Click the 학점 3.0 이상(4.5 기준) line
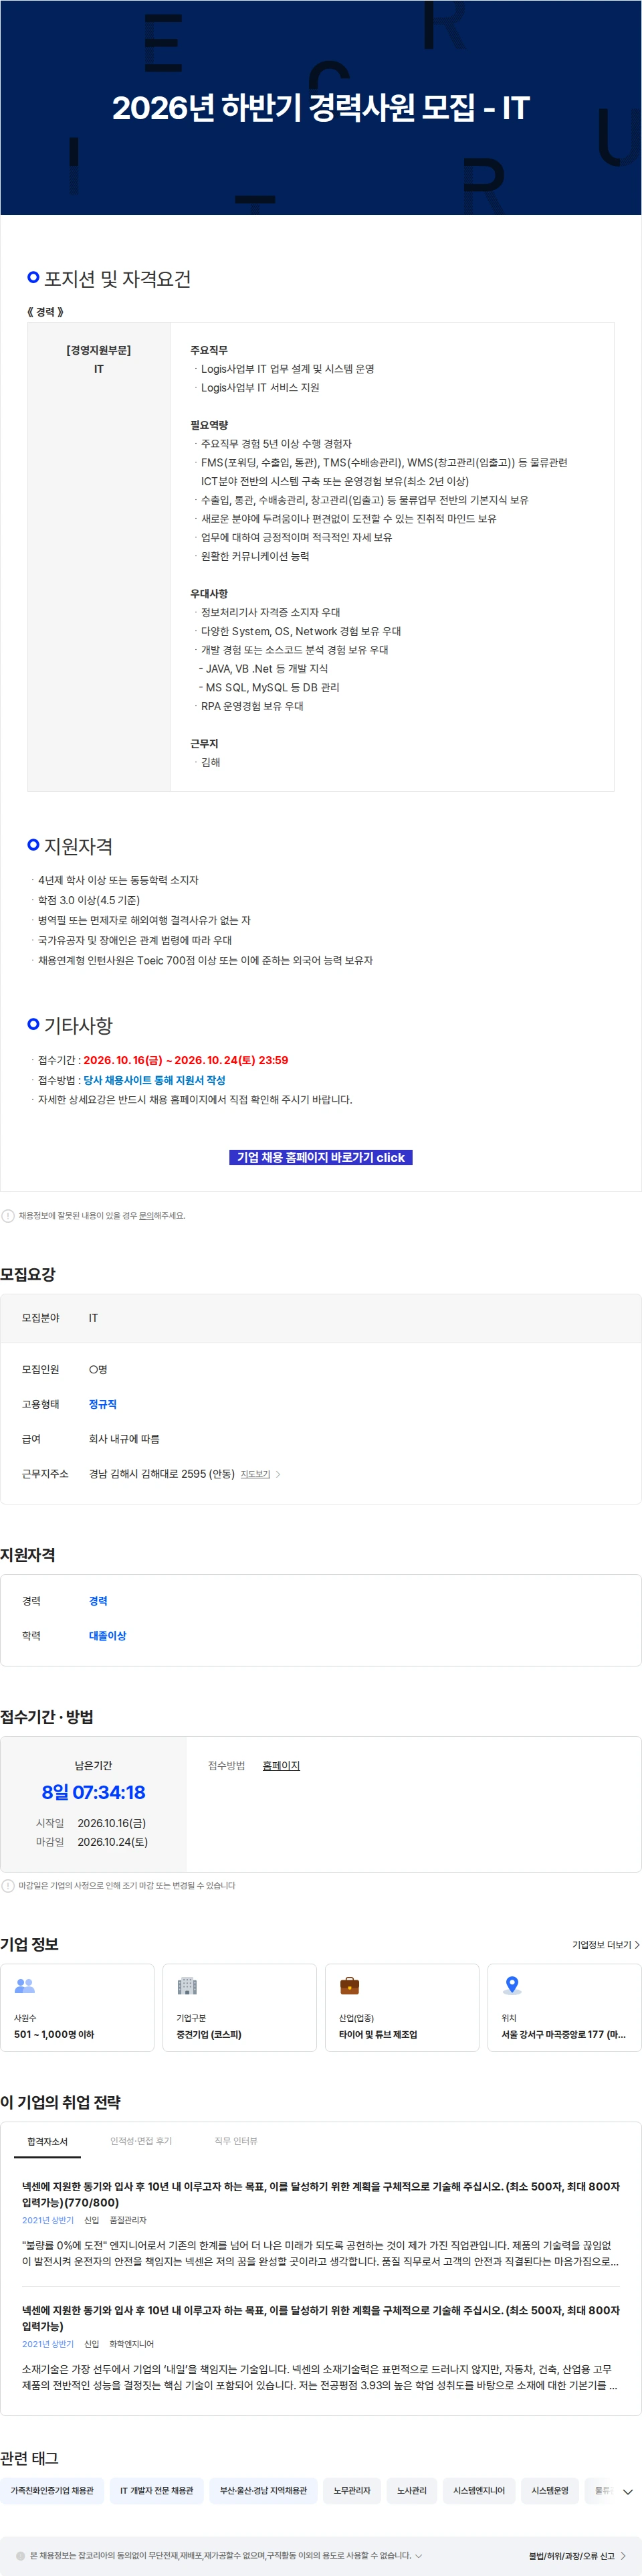The image size is (642, 2576). 88,901
